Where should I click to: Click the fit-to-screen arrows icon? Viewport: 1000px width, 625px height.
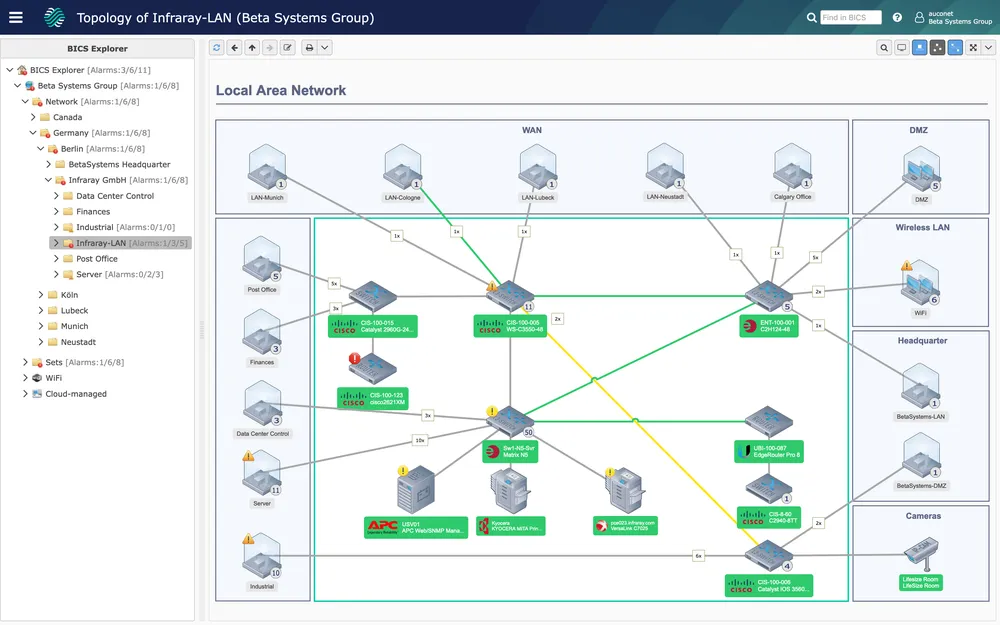(x=973, y=47)
